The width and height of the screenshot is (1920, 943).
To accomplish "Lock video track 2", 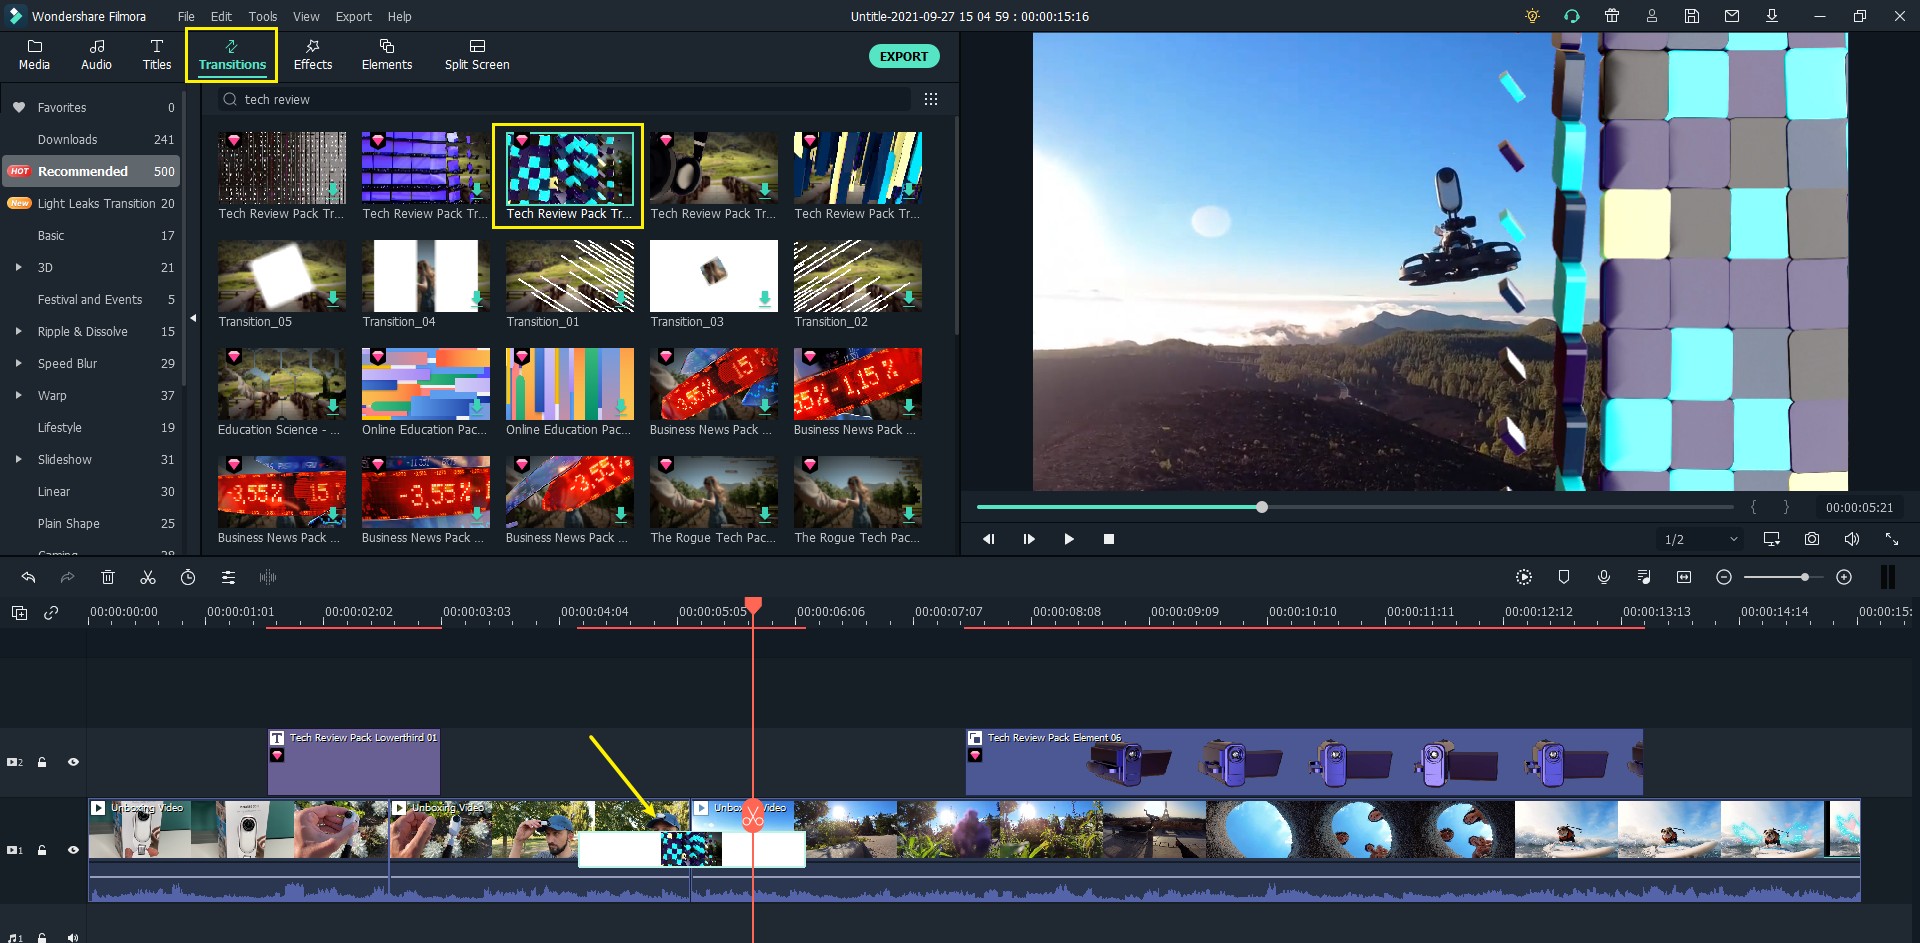I will (42, 762).
